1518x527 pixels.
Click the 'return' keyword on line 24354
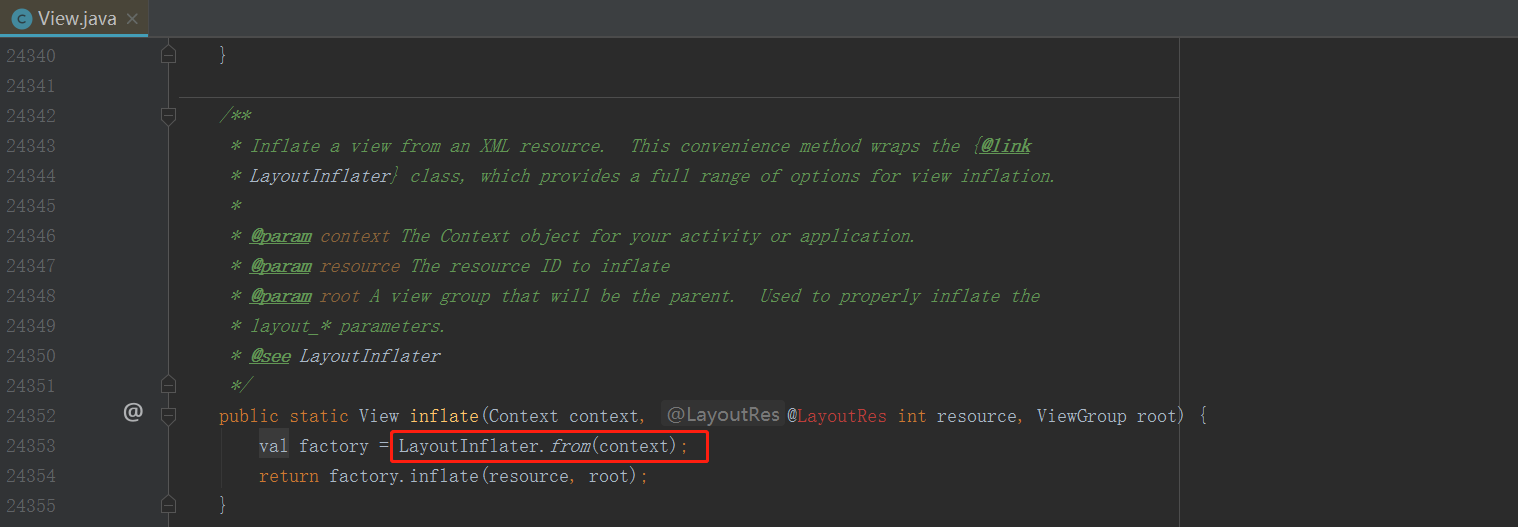coord(289,476)
